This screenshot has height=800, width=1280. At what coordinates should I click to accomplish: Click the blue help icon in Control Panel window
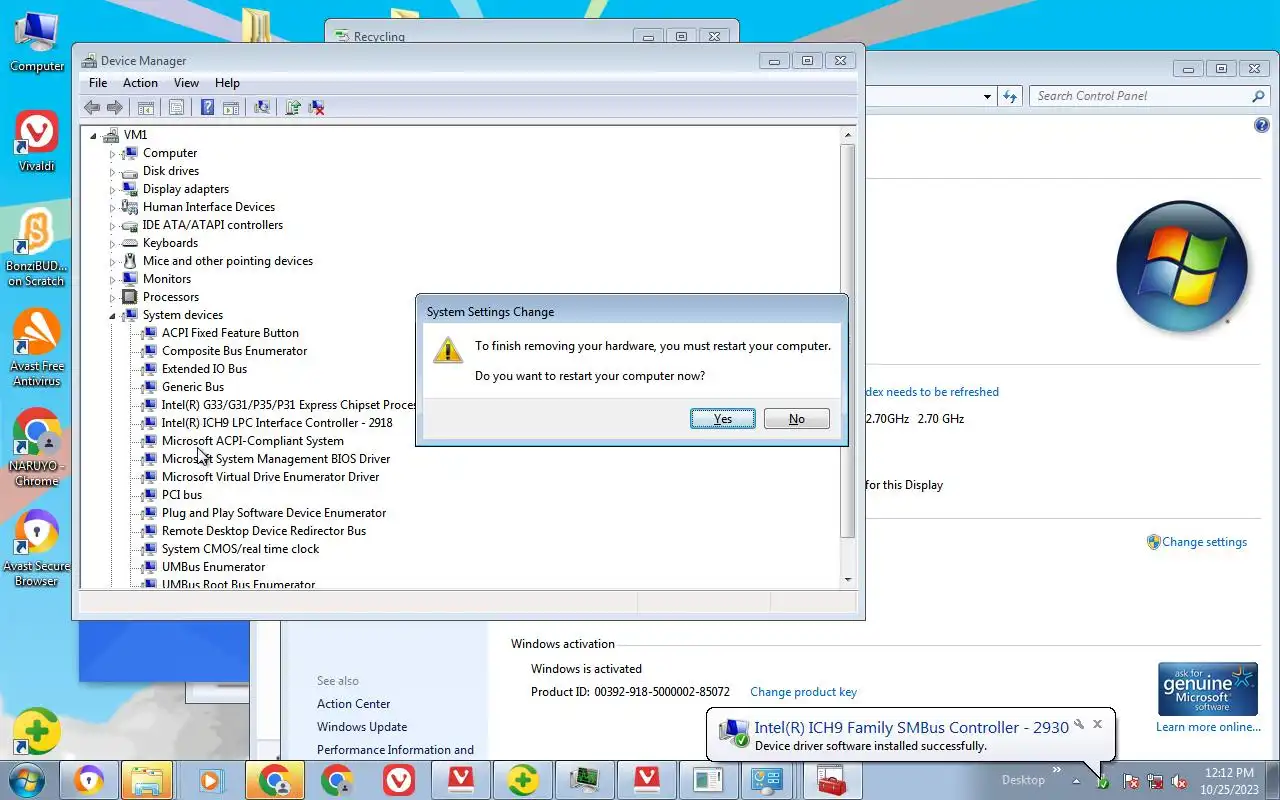[1261, 126]
